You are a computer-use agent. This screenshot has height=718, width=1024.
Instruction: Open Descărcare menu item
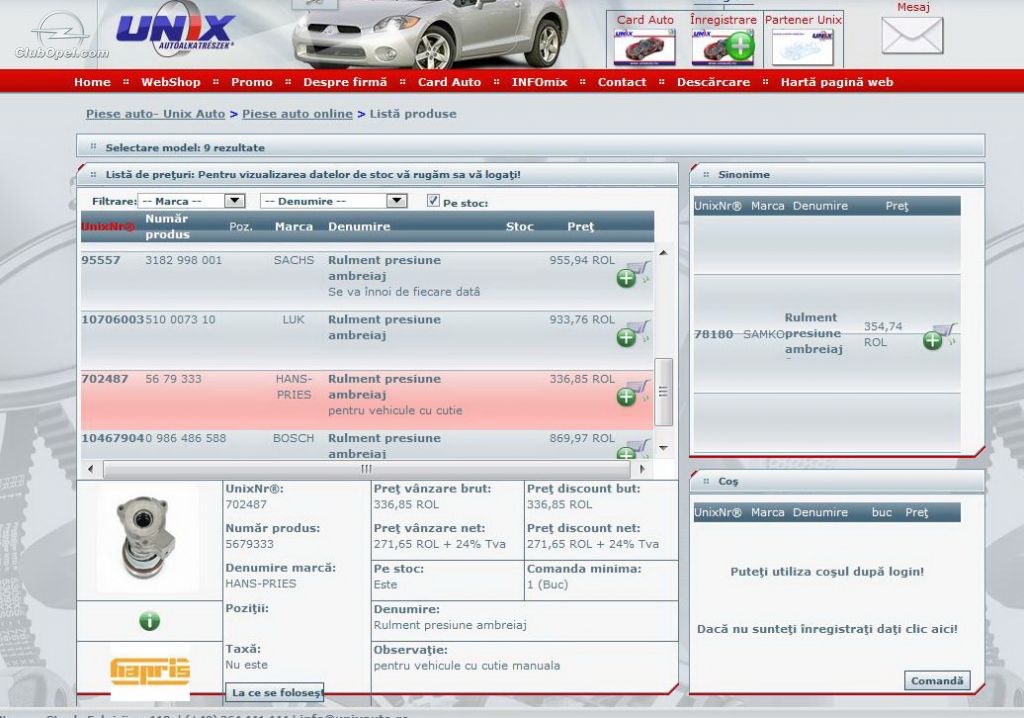tap(713, 82)
